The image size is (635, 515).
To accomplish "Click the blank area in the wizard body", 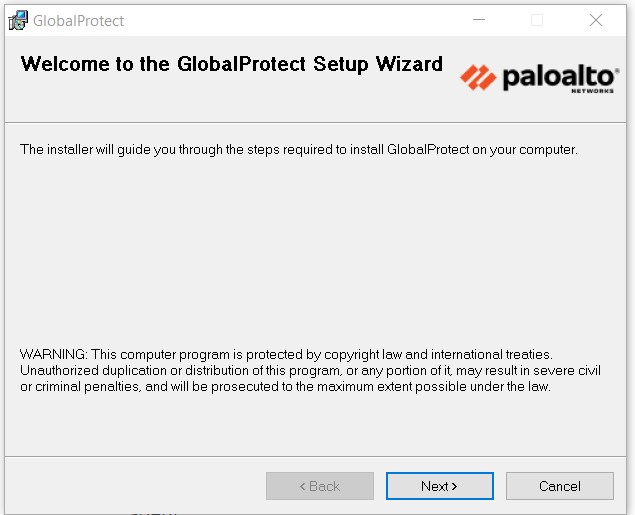I will click(310, 250).
